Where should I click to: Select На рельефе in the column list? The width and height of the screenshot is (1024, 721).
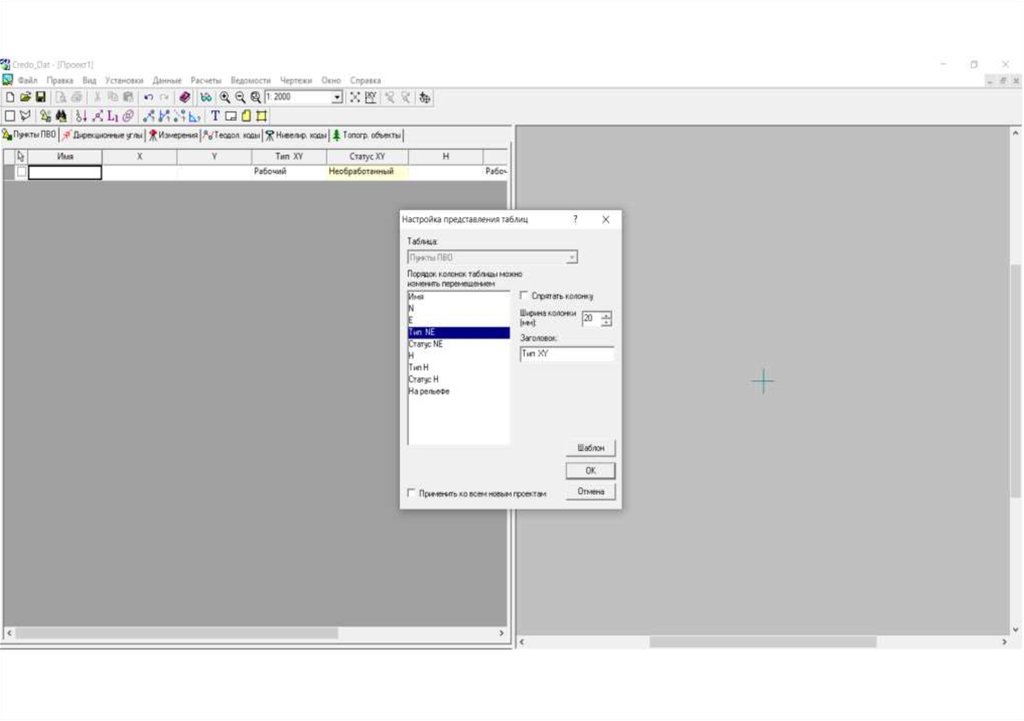458,391
